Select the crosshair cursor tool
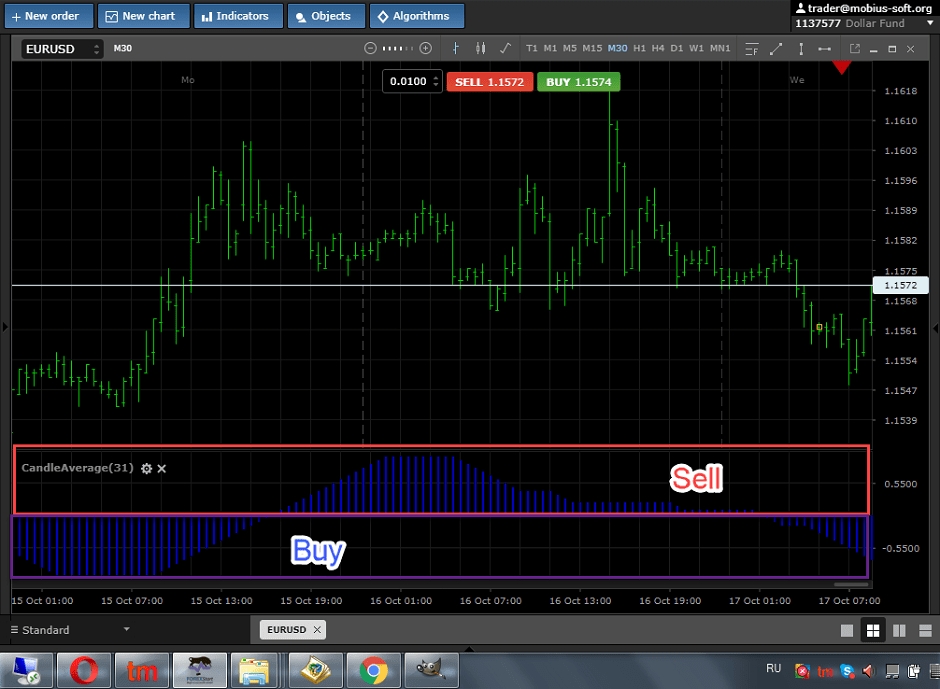Image resolution: width=940 pixels, height=689 pixels. click(455, 48)
